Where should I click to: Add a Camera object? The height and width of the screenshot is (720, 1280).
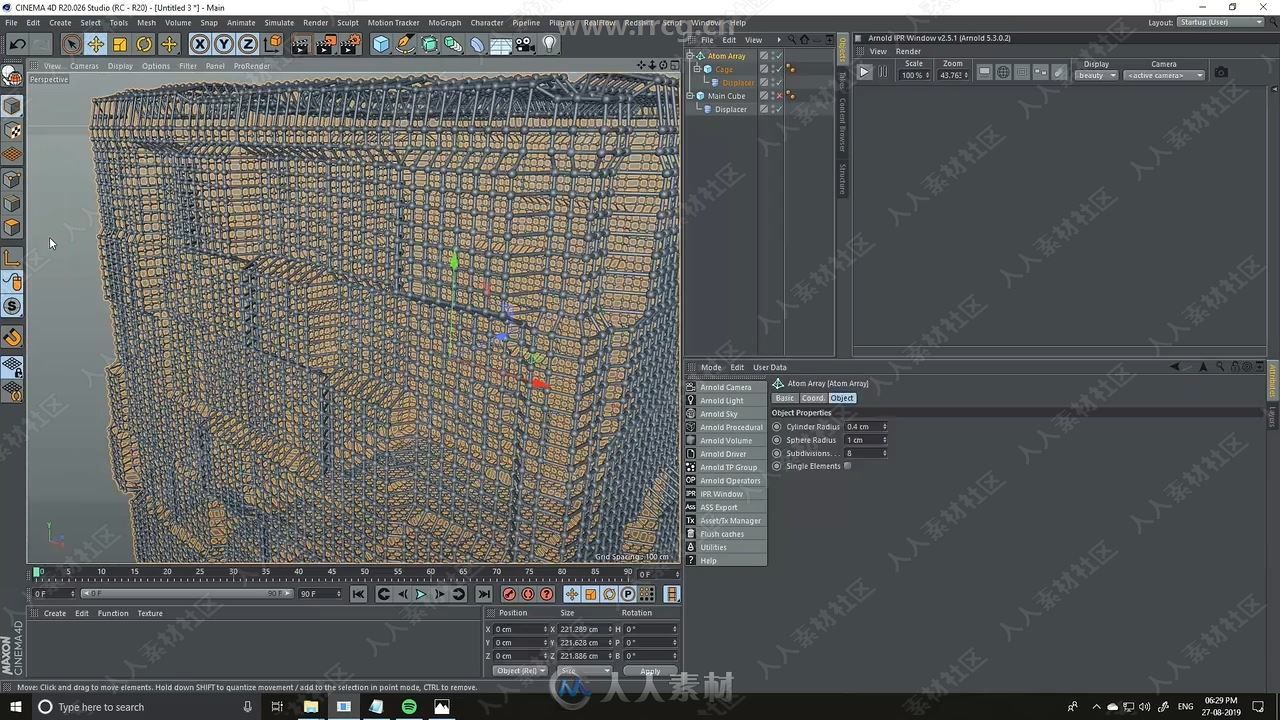click(x=526, y=44)
